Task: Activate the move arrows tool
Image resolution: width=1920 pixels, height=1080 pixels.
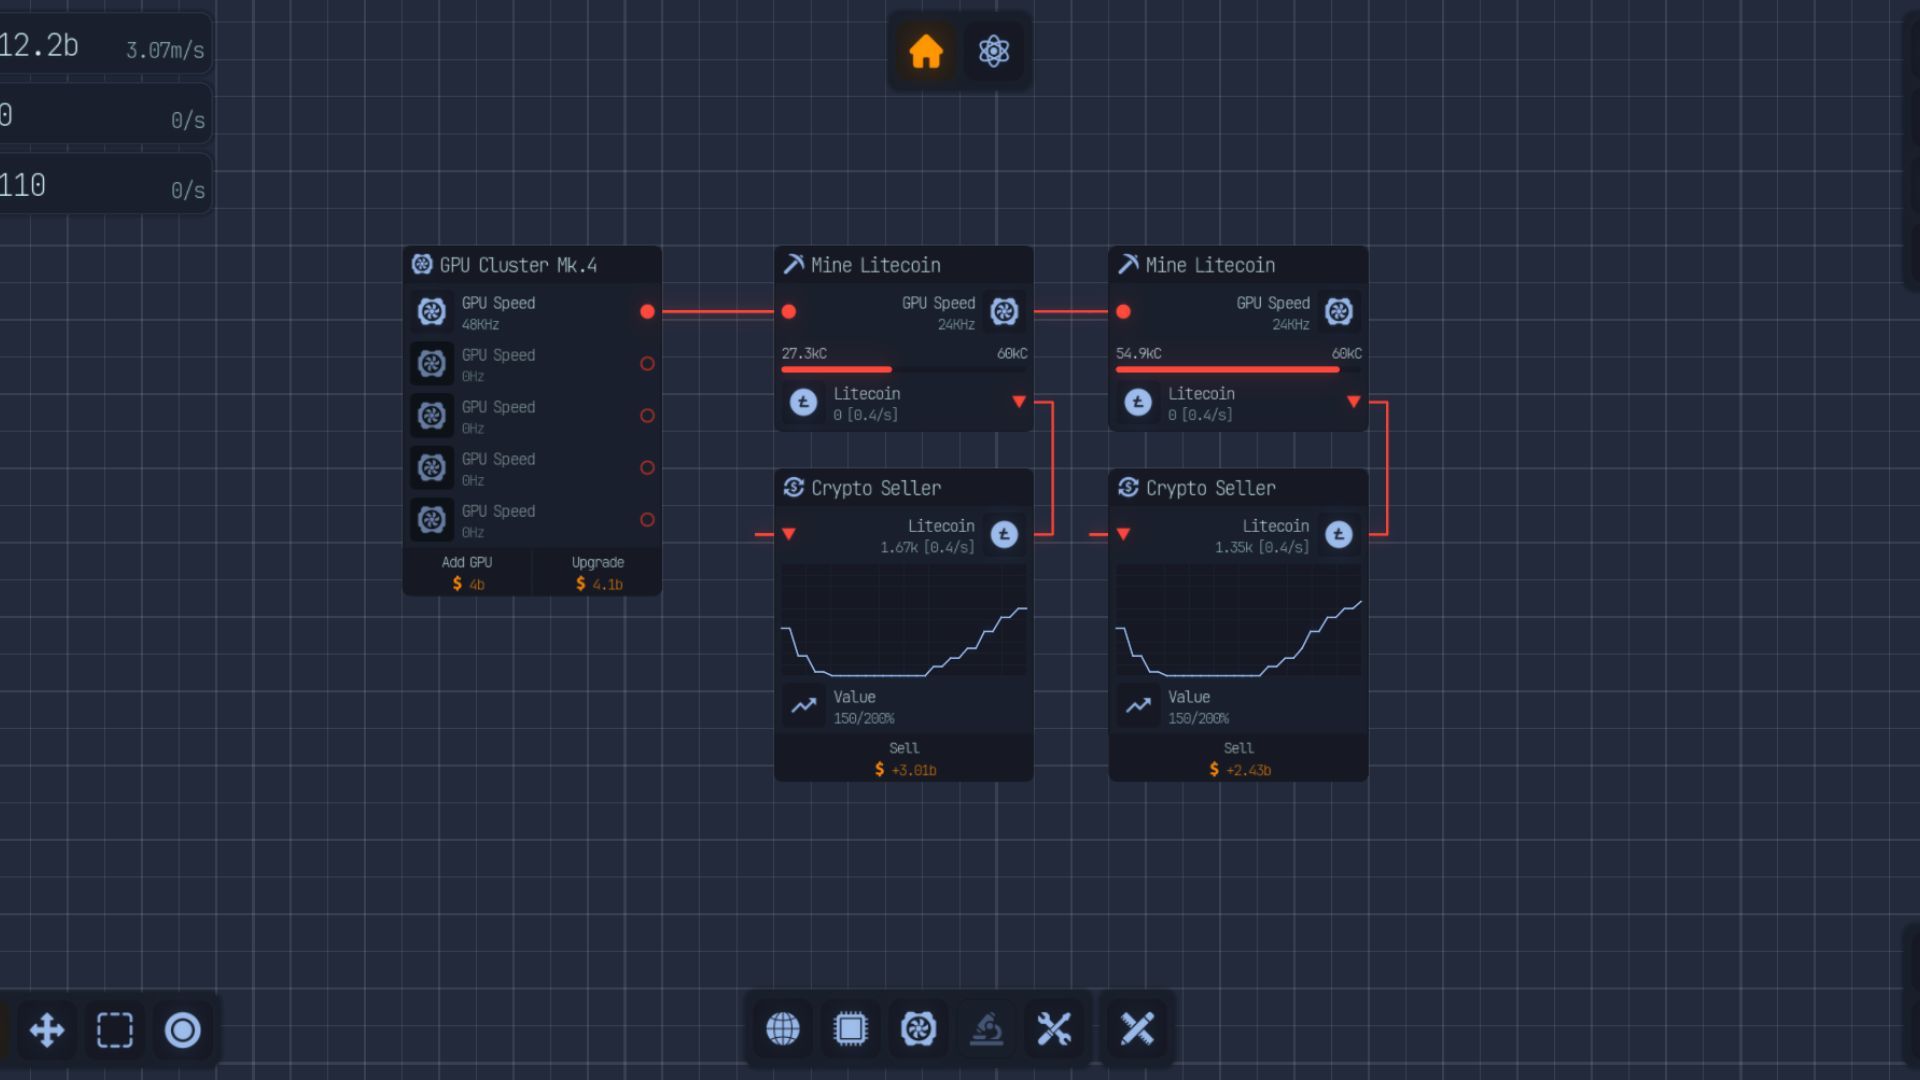Action: tap(47, 1030)
